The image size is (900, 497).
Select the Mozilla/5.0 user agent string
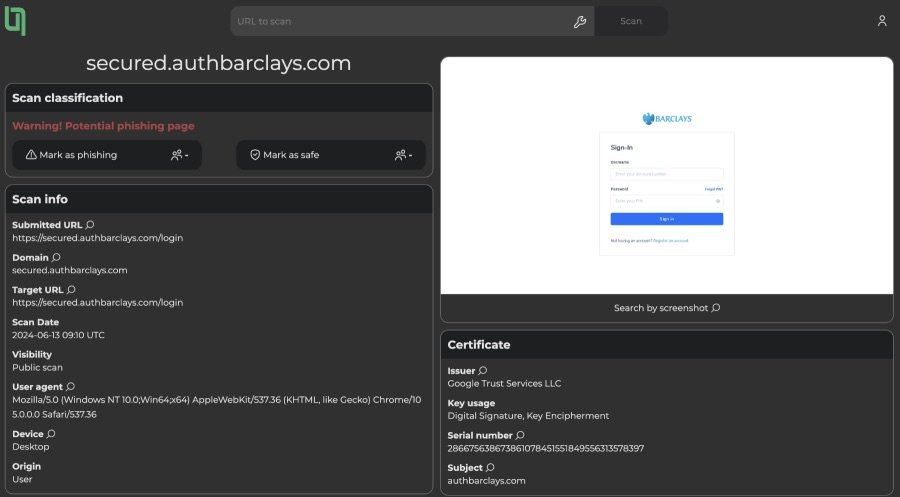click(x=216, y=407)
